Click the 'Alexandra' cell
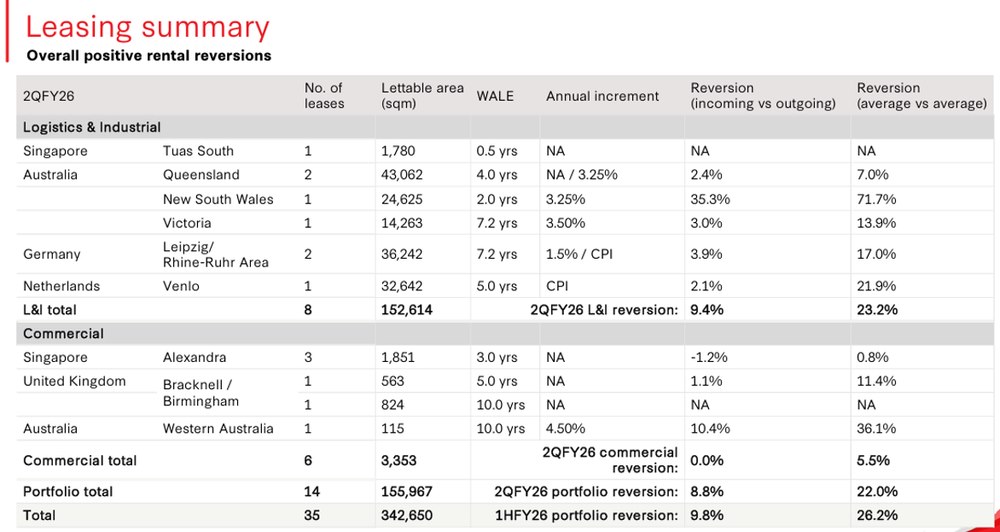This screenshot has height=532, width=1000. pos(194,357)
